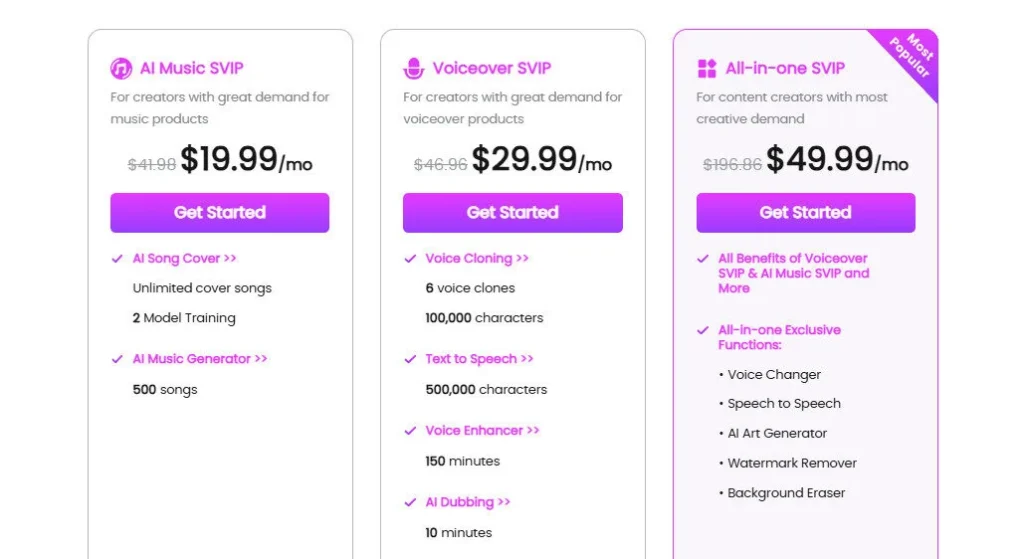Follow the Voice Enhancer >> link
Viewport: 1024px width, 559px height.
(482, 430)
